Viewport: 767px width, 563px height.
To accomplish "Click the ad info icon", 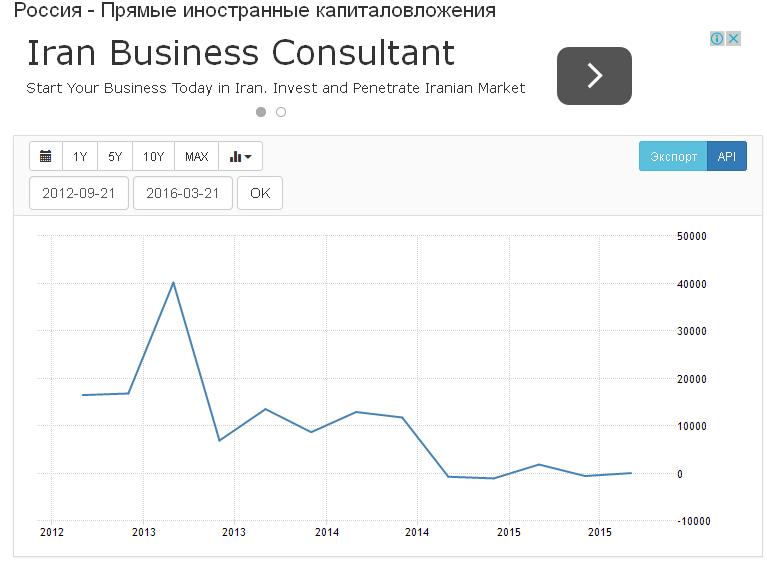I will (717, 38).
